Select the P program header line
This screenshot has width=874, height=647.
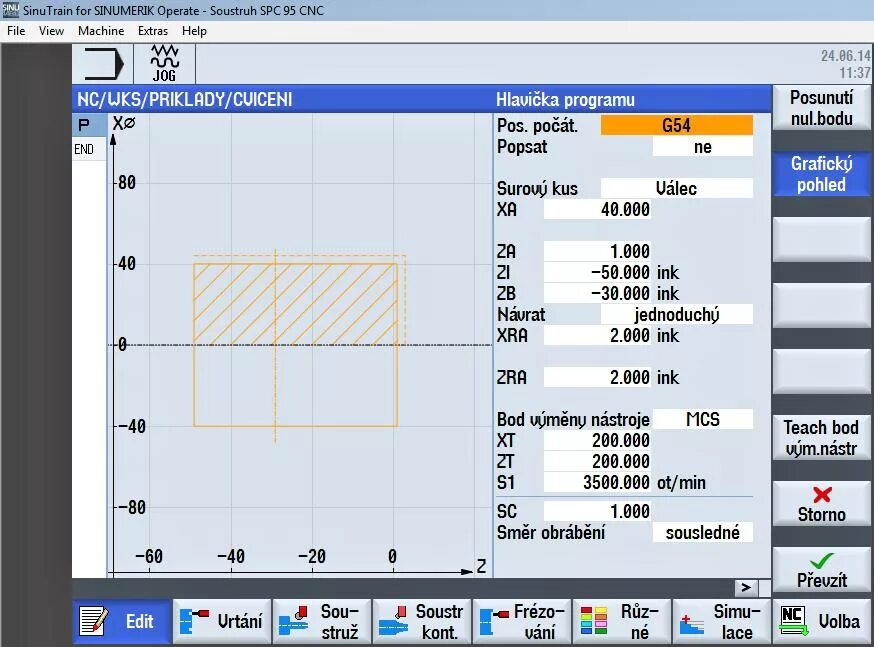[x=89, y=125]
